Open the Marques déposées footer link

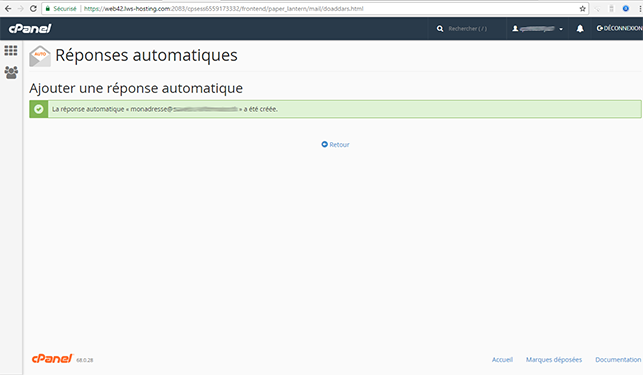pos(554,360)
